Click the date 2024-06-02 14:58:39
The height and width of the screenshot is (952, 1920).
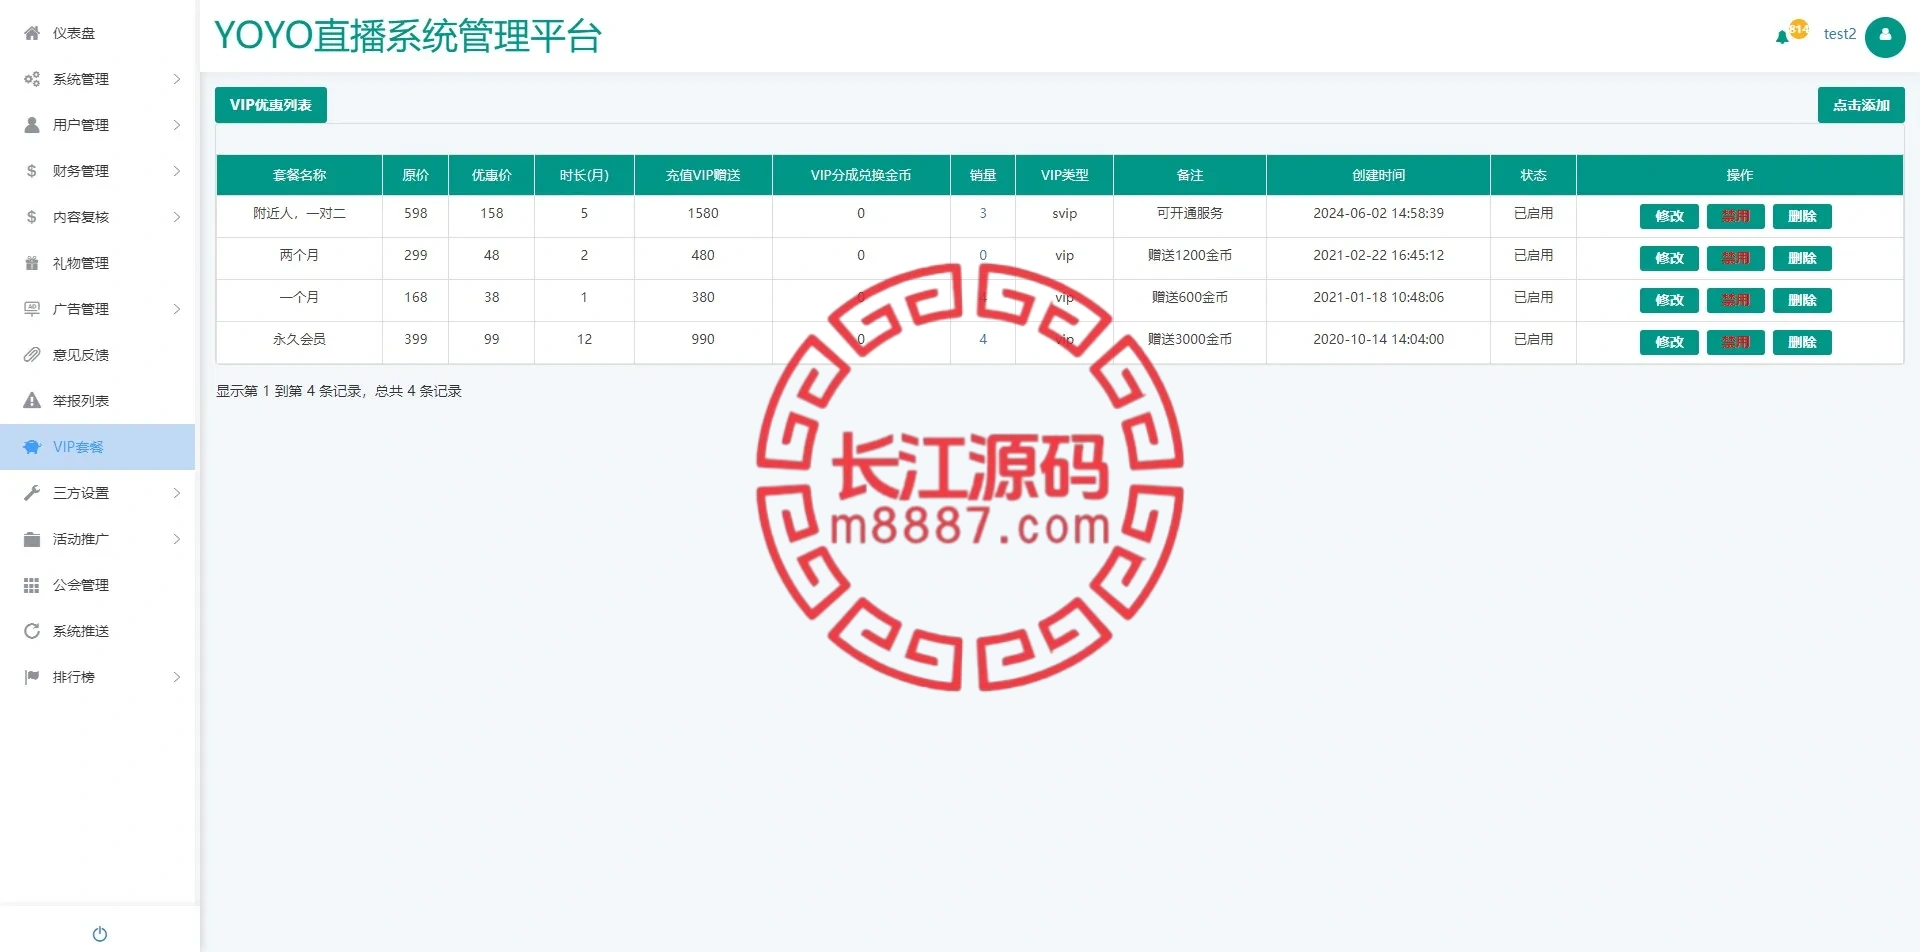click(x=1378, y=213)
